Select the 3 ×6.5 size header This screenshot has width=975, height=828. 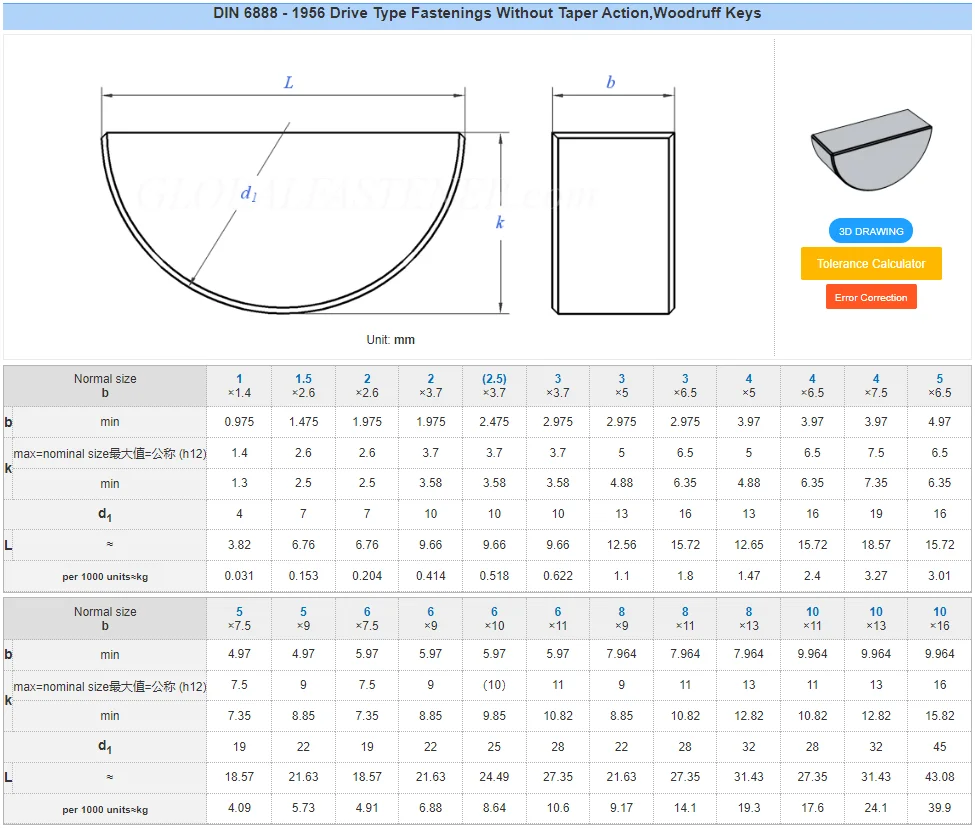click(x=685, y=386)
